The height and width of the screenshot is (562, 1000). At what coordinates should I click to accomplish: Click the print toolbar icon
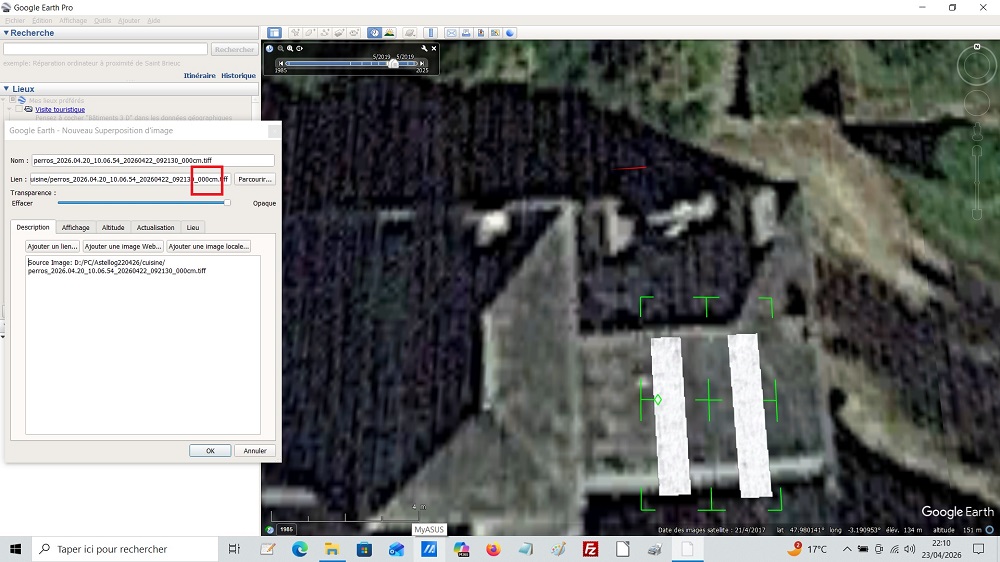point(466,33)
